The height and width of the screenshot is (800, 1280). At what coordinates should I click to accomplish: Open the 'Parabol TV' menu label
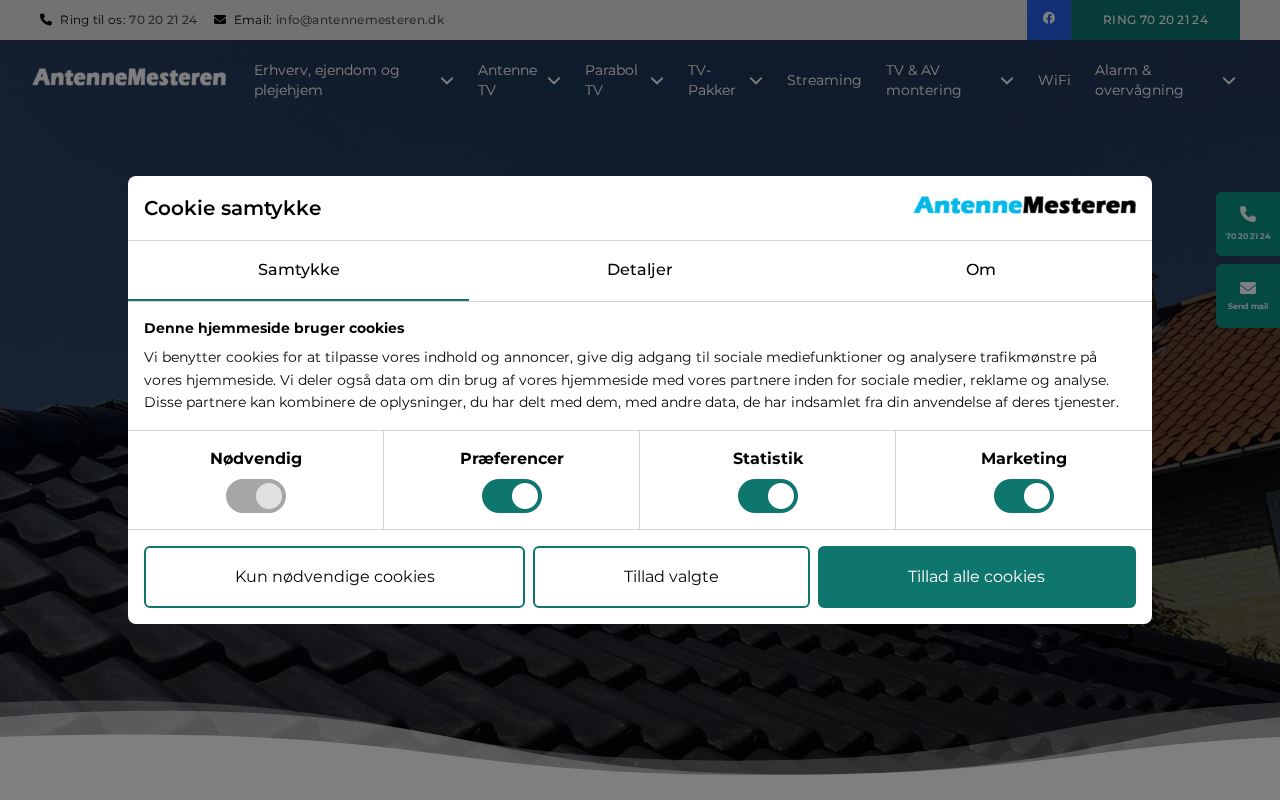click(612, 80)
